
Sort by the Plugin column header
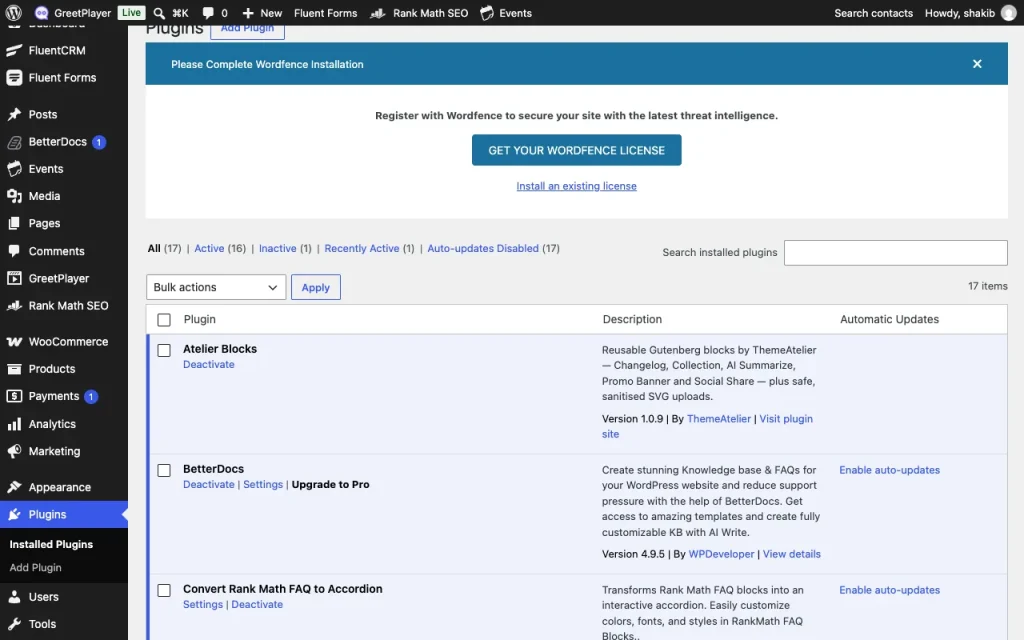coord(199,319)
